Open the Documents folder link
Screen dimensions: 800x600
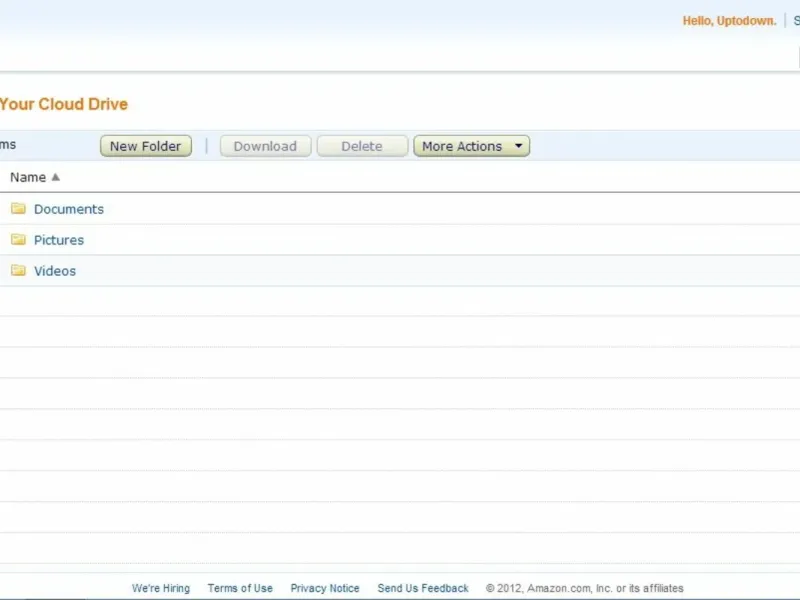point(69,209)
